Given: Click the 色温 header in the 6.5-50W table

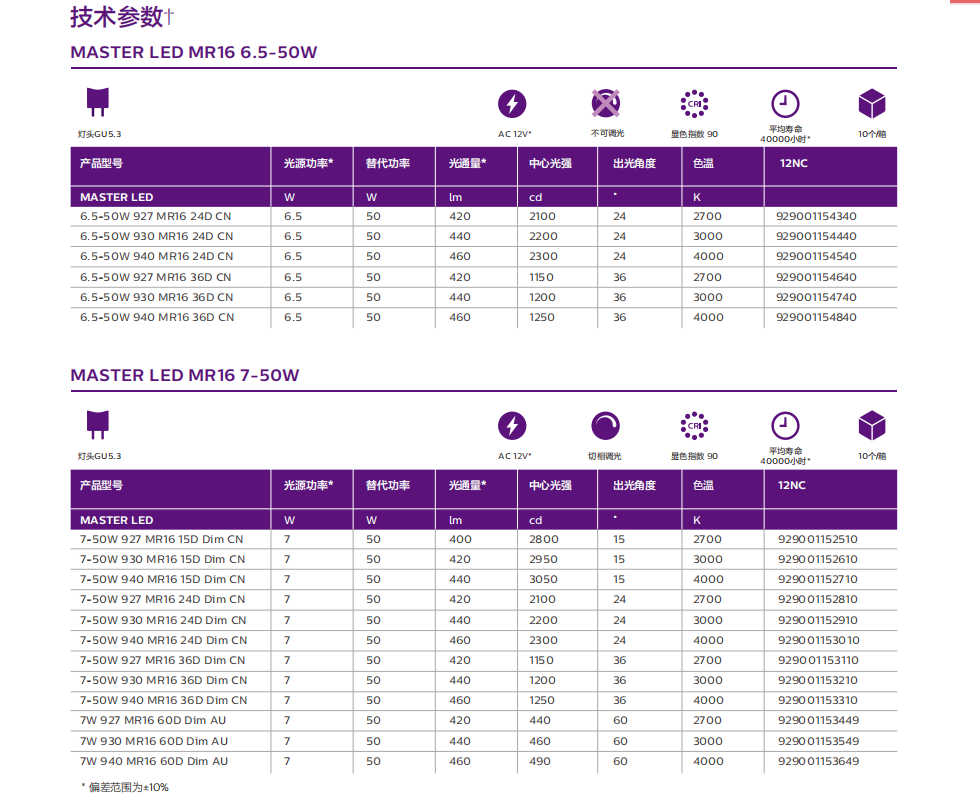Looking at the screenshot, I should click(x=703, y=163).
